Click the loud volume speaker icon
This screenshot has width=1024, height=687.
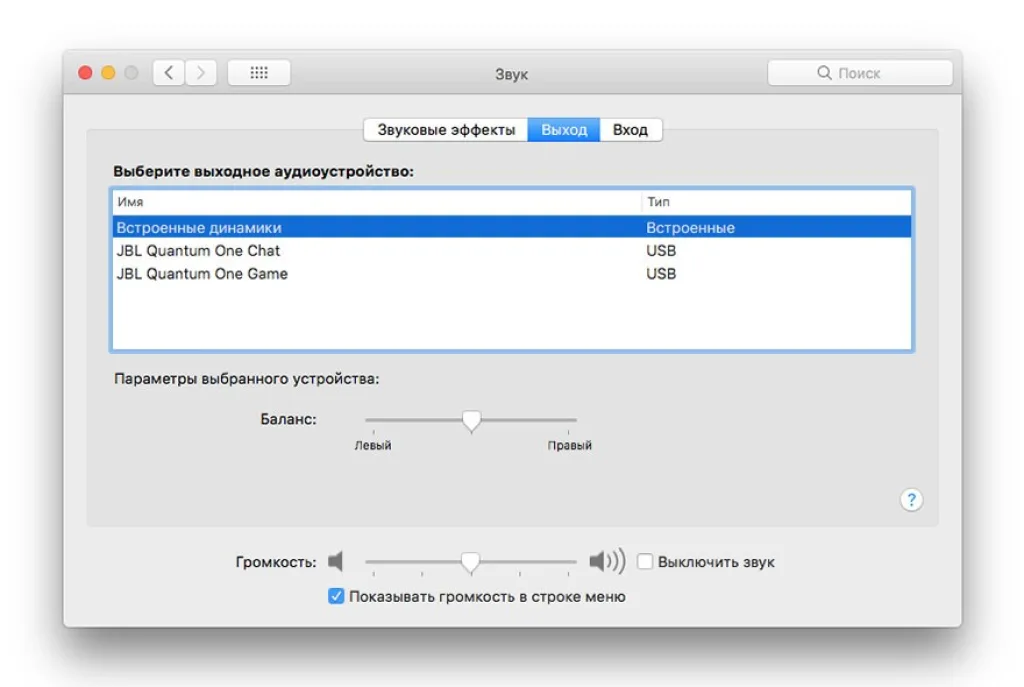click(x=607, y=561)
